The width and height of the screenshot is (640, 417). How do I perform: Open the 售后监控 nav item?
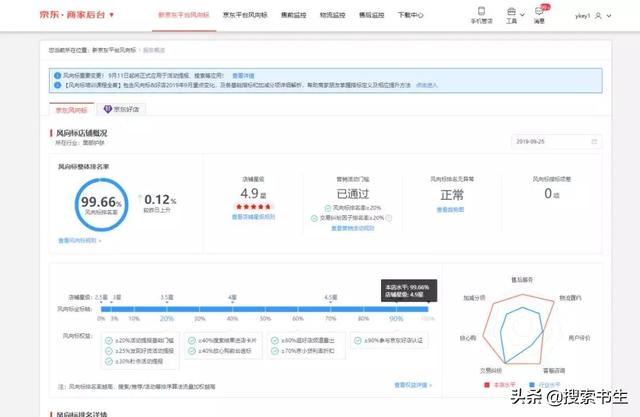pos(371,15)
